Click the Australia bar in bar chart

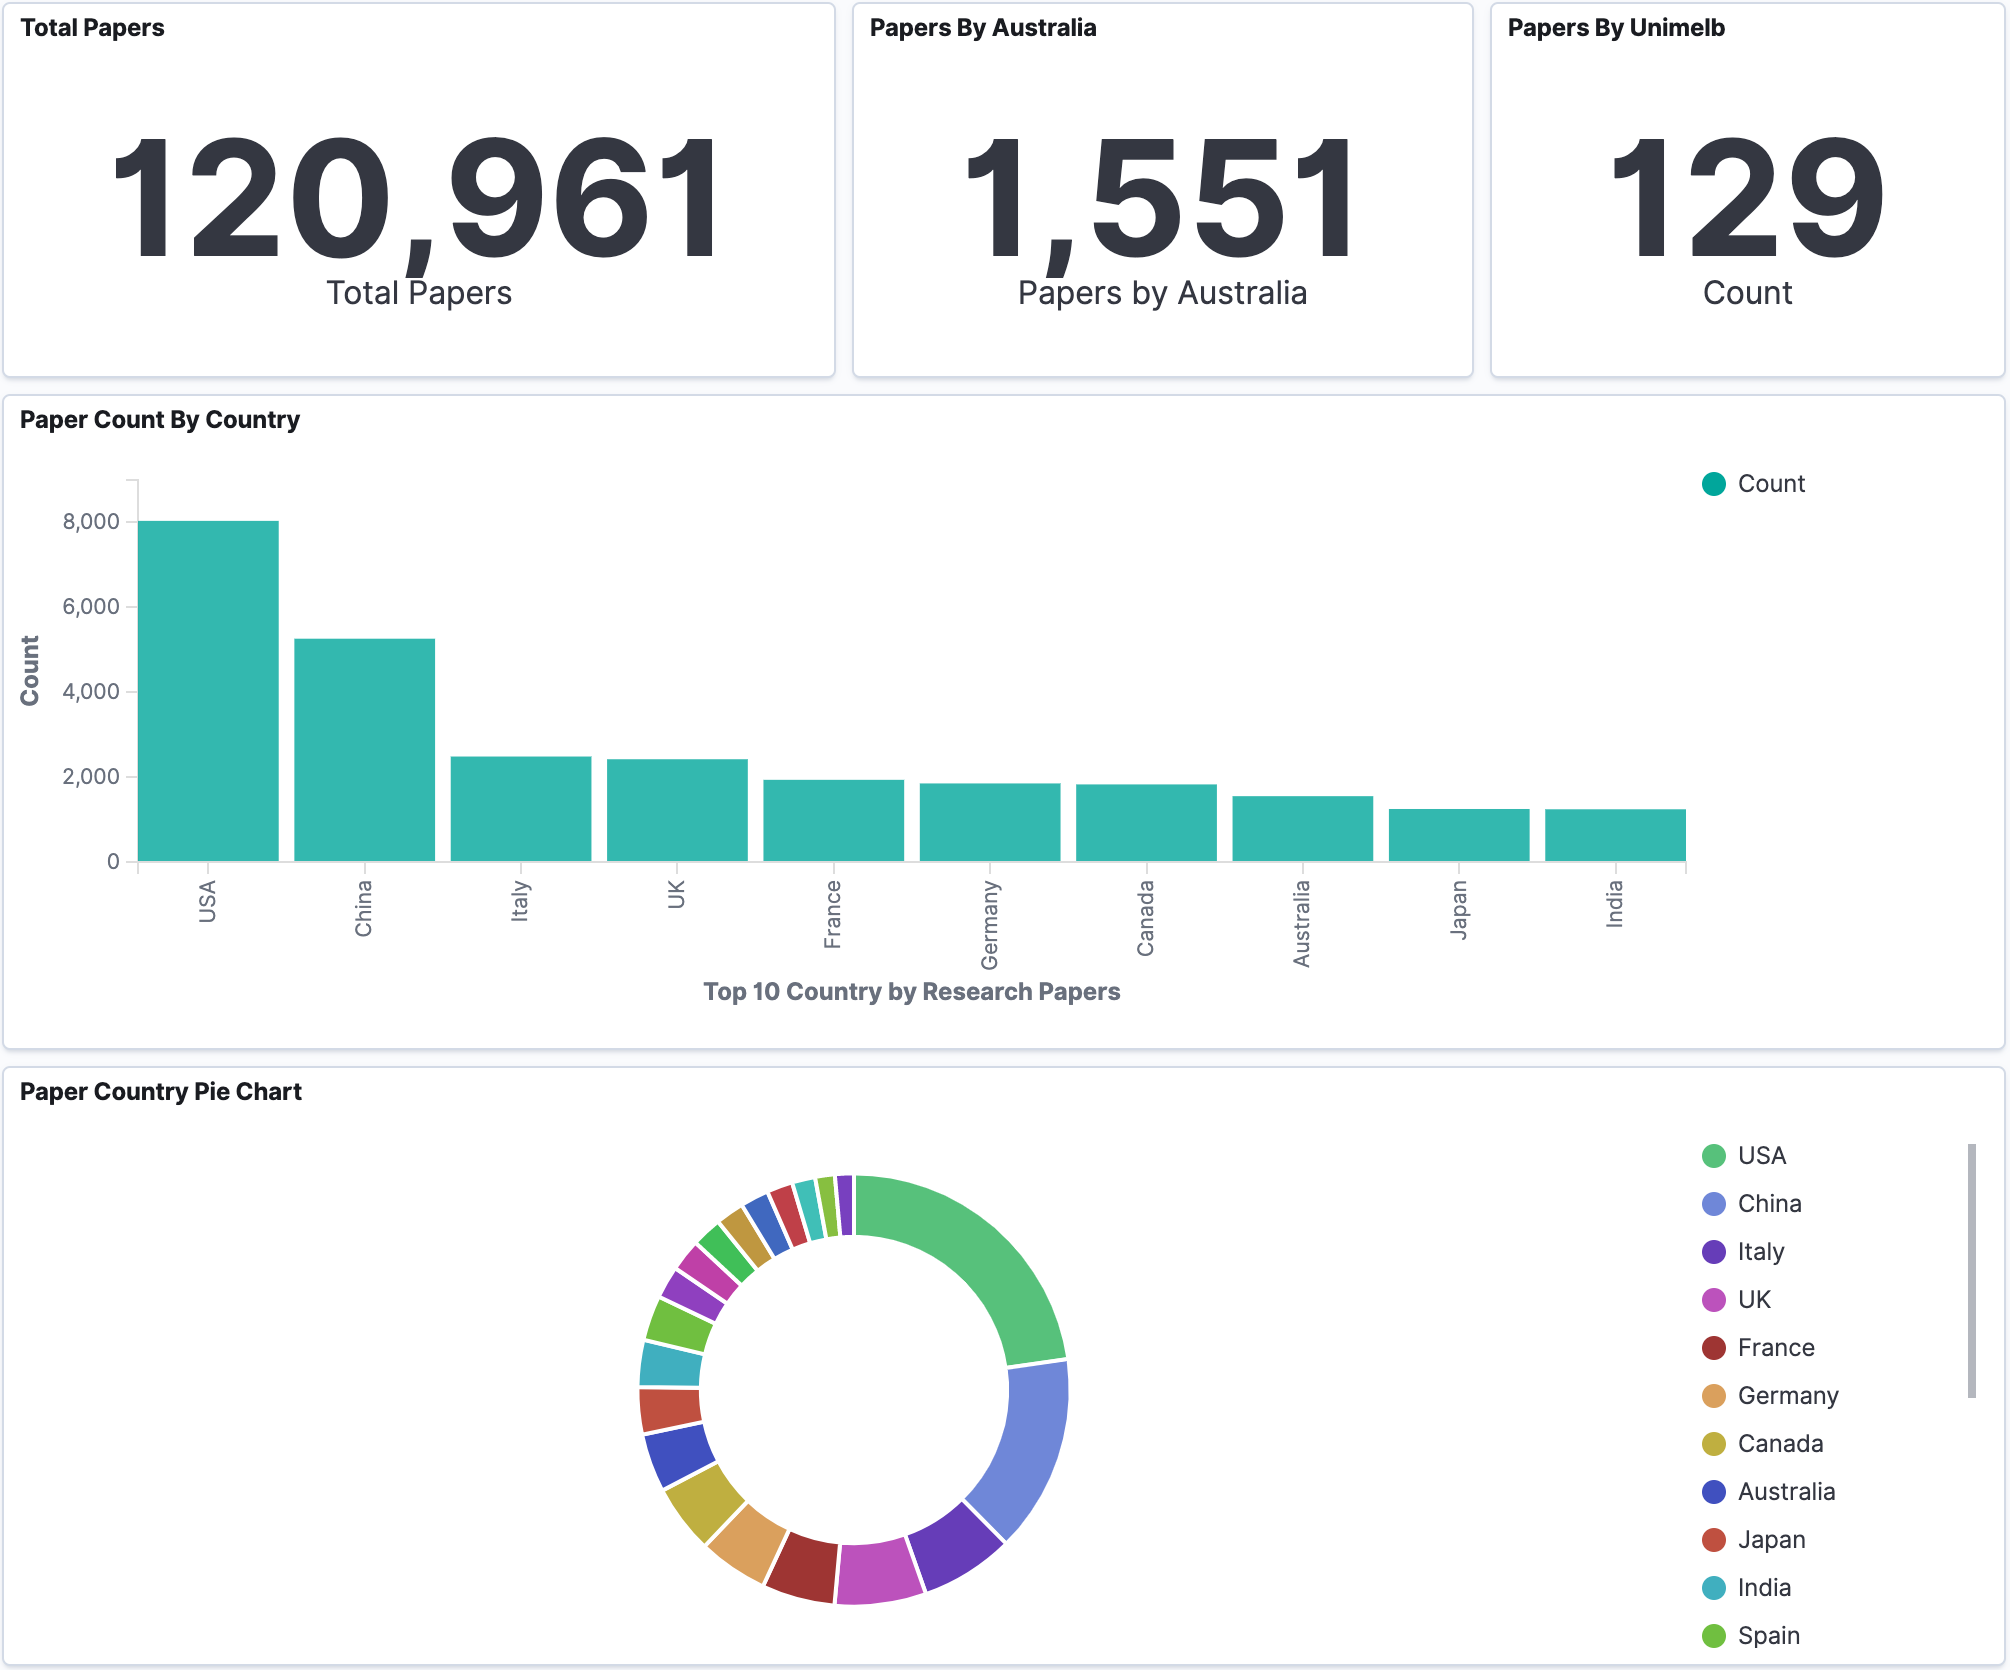click(x=1303, y=829)
